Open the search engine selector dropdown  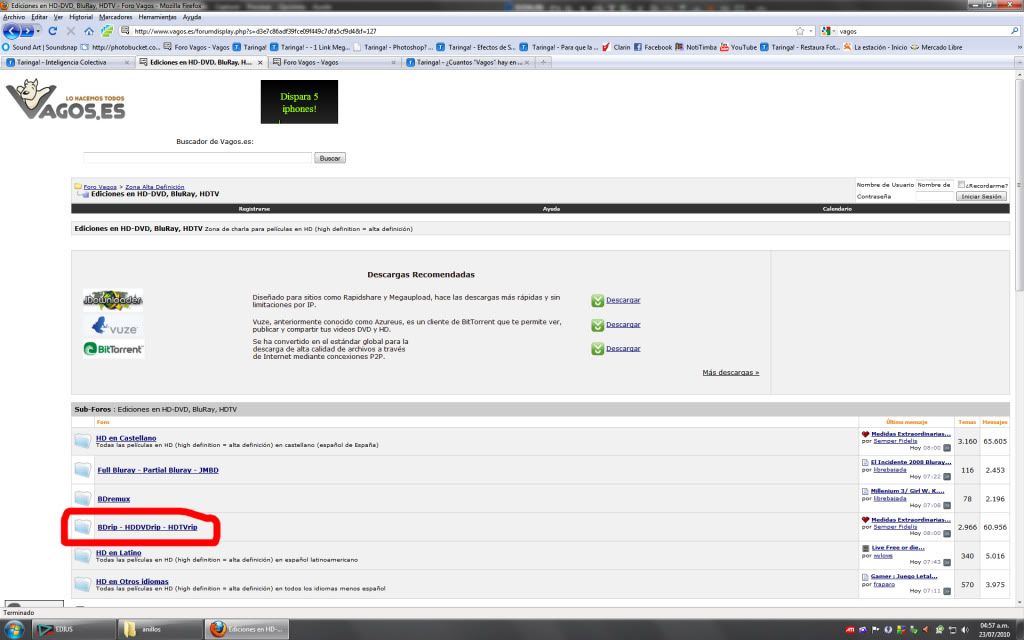(828, 31)
